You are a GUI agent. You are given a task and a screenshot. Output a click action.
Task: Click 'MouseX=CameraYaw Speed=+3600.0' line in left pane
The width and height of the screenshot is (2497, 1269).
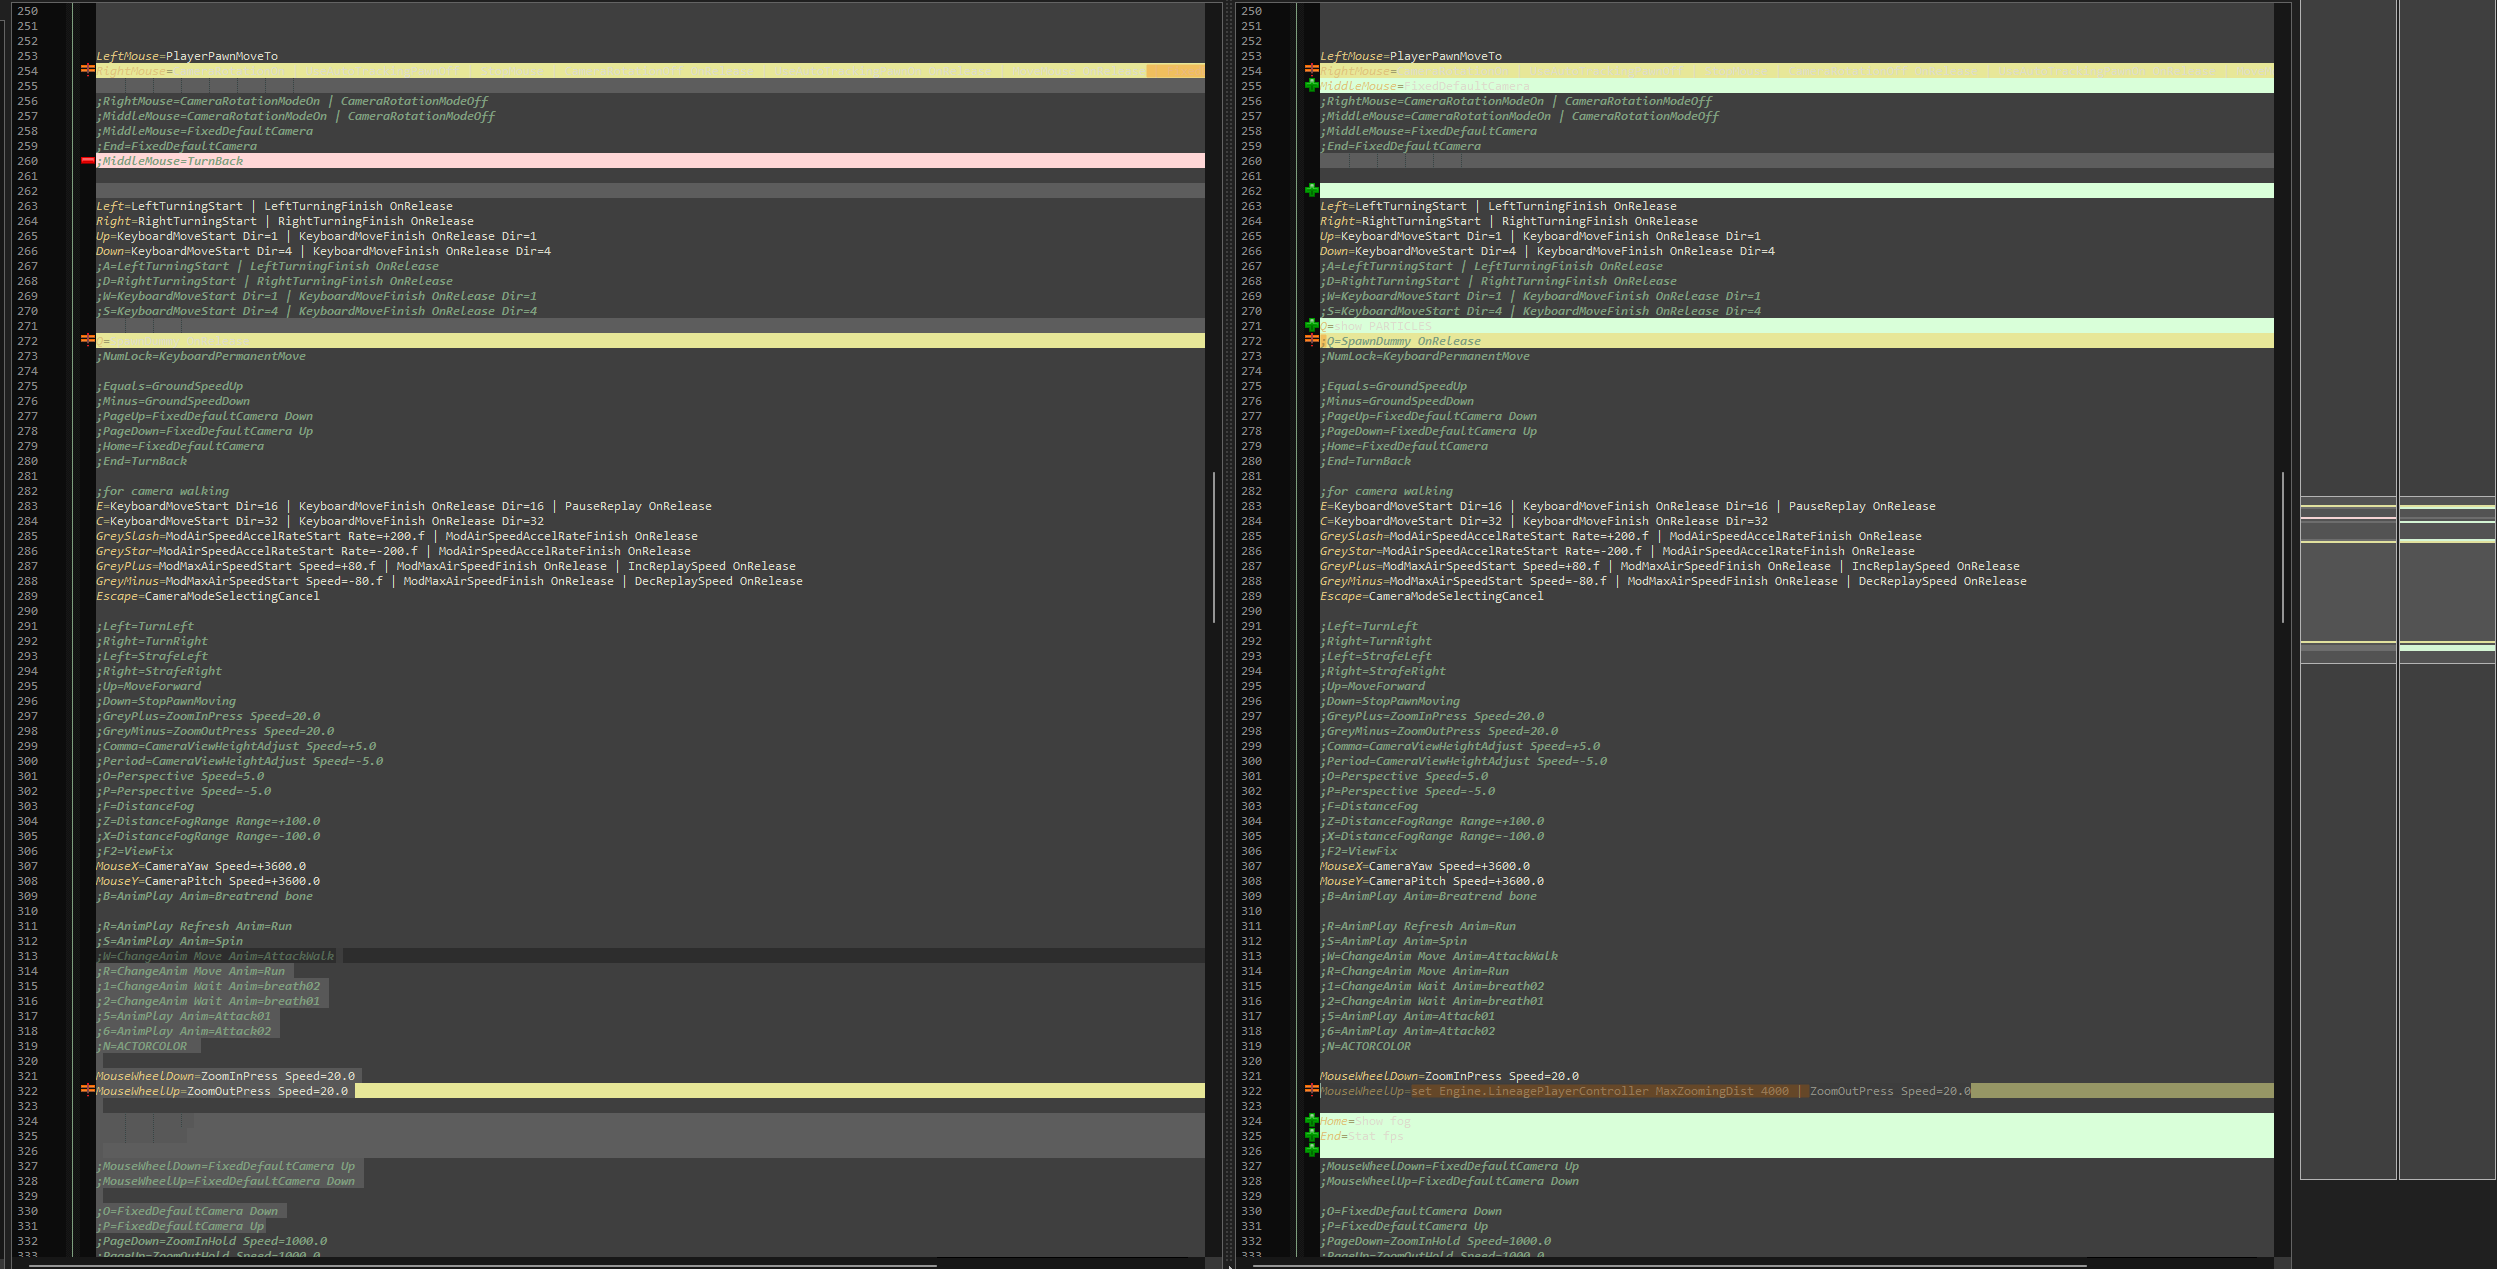pyautogui.click(x=201, y=866)
